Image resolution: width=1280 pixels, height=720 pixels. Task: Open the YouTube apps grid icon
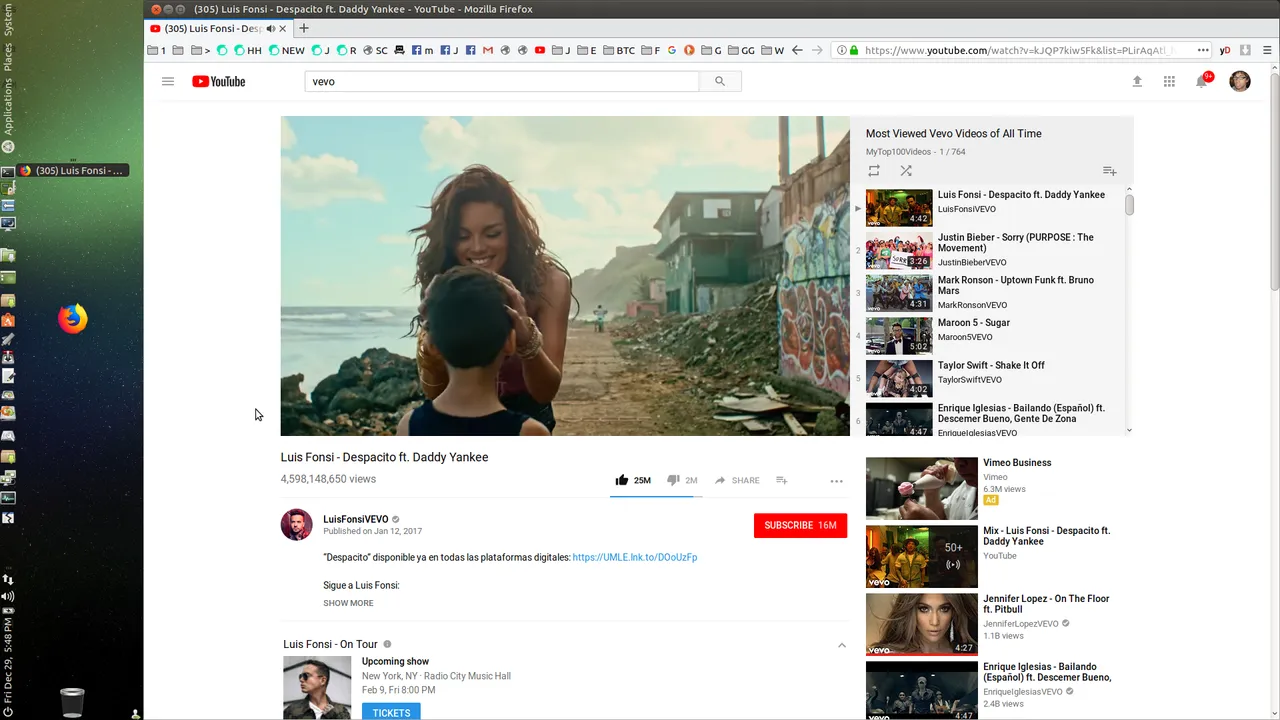click(1169, 81)
